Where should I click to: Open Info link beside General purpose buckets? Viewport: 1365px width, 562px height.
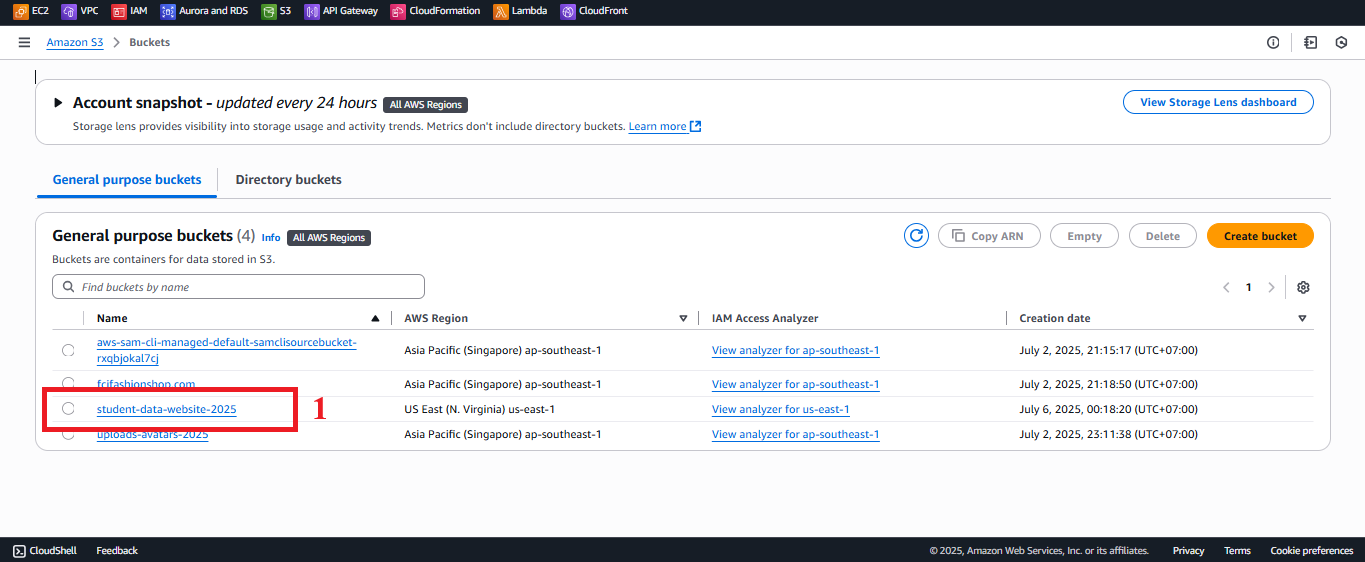[271, 238]
